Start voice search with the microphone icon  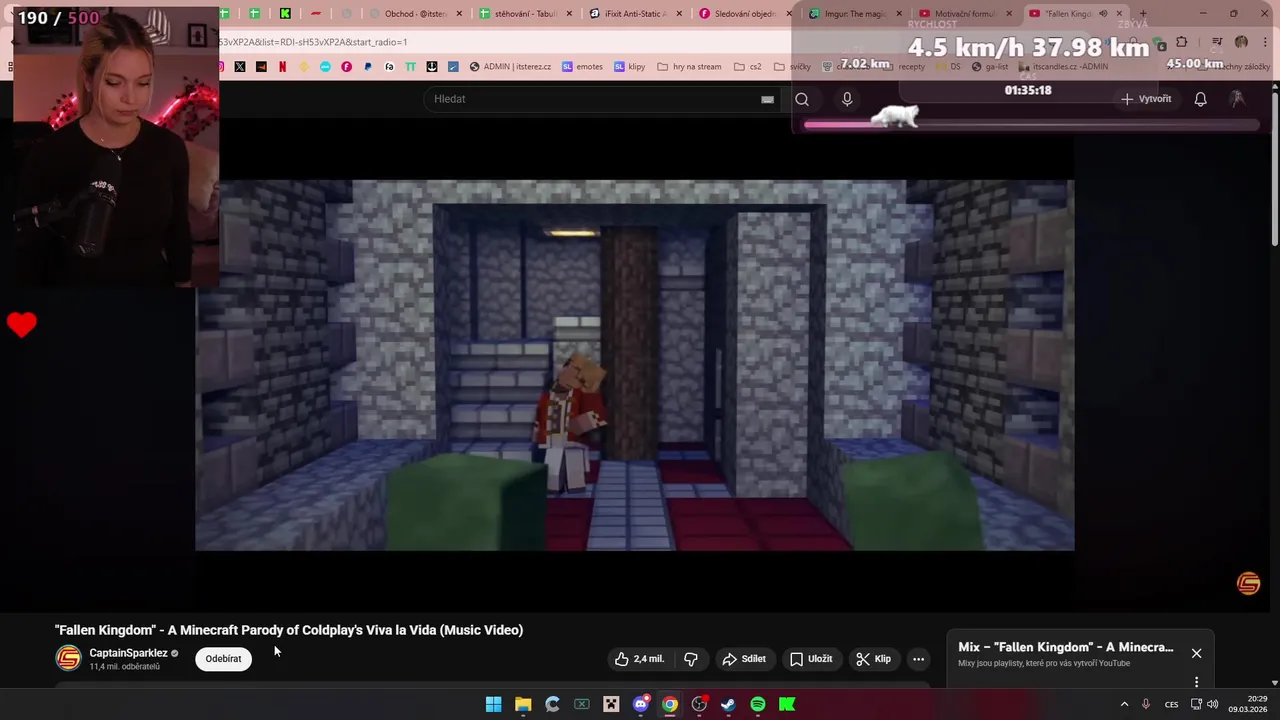(847, 99)
